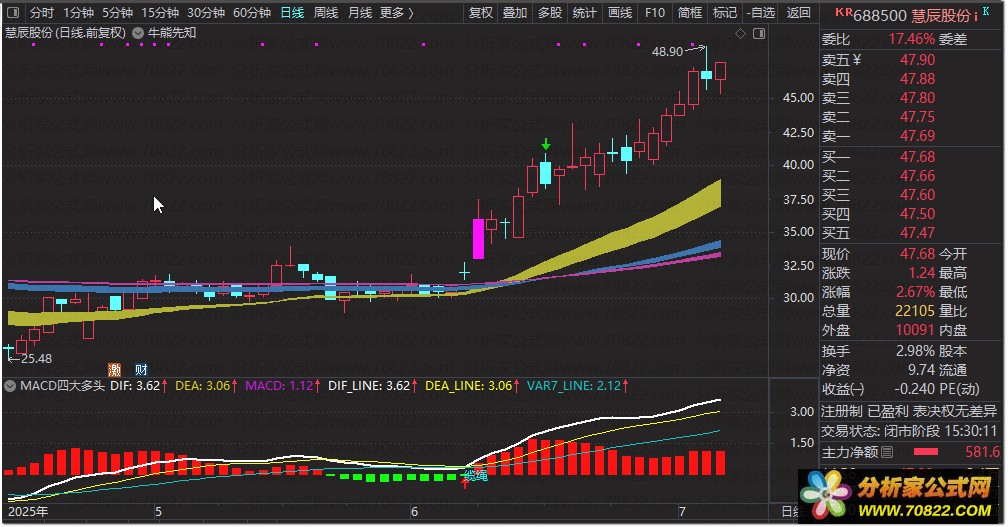The width and height of the screenshot is (1008, 527).
Task: Click the 激 event marker icon
Action: [x=114, y=370]
